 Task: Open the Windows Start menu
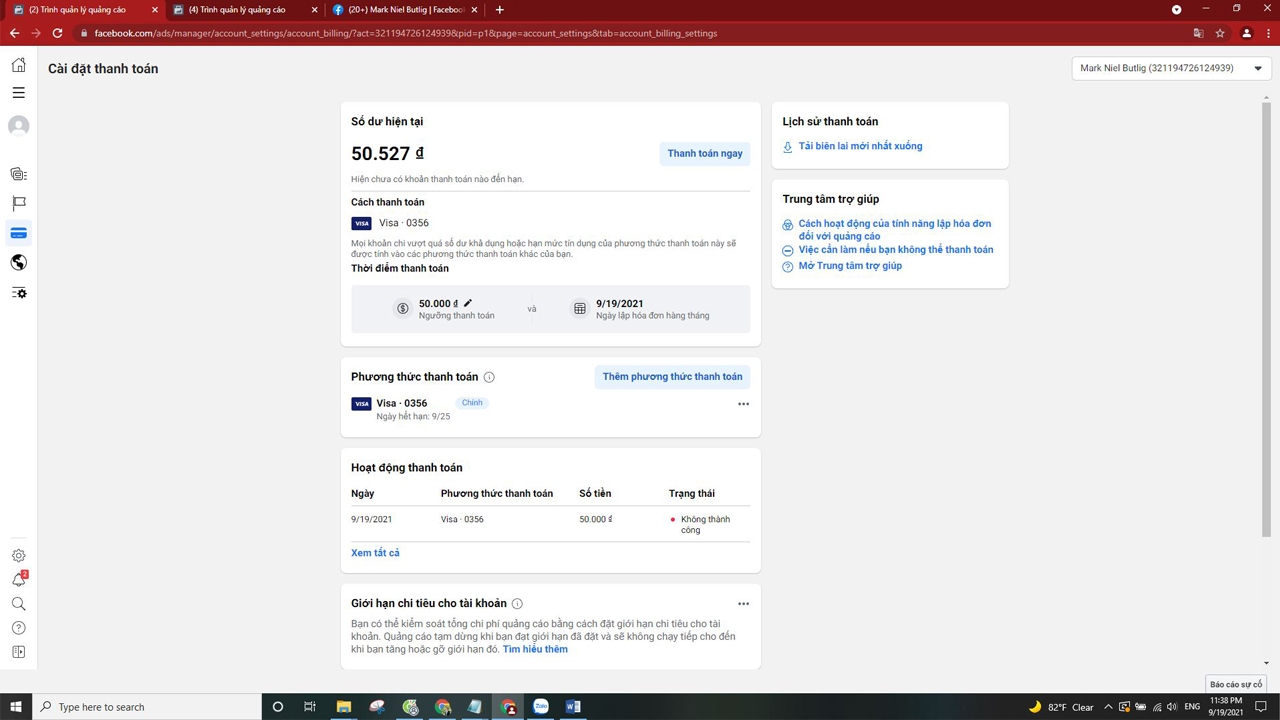pos(16,707)
